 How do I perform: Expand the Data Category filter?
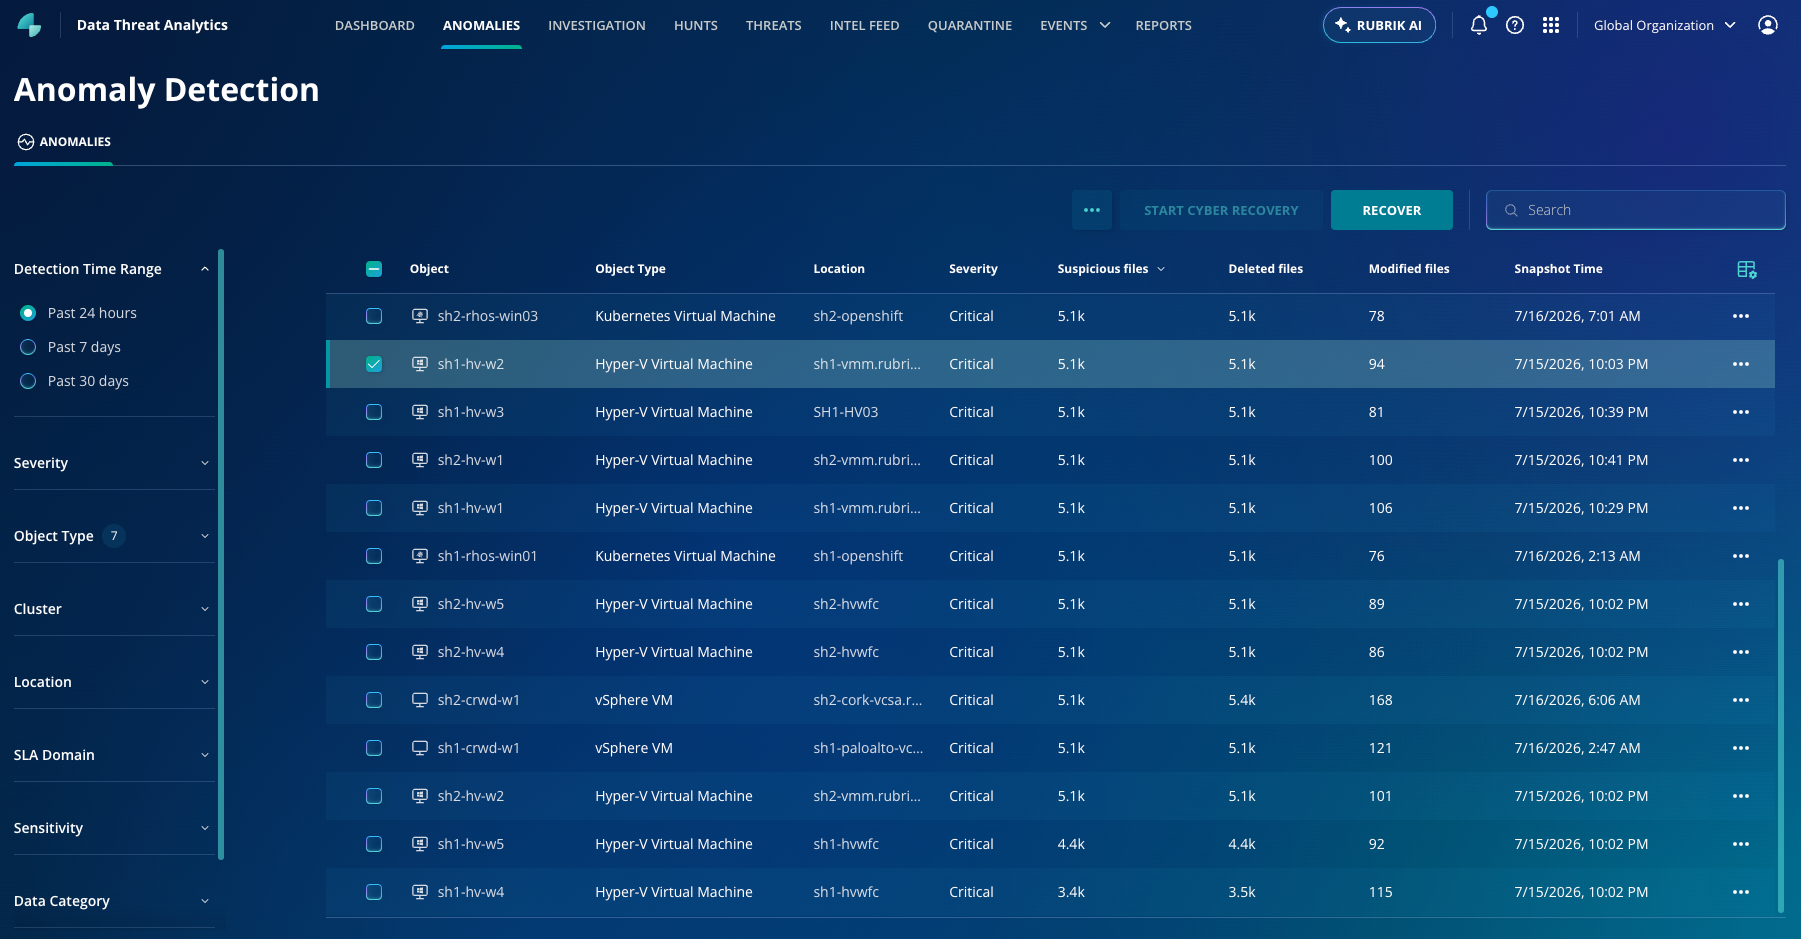click(205, 901)
